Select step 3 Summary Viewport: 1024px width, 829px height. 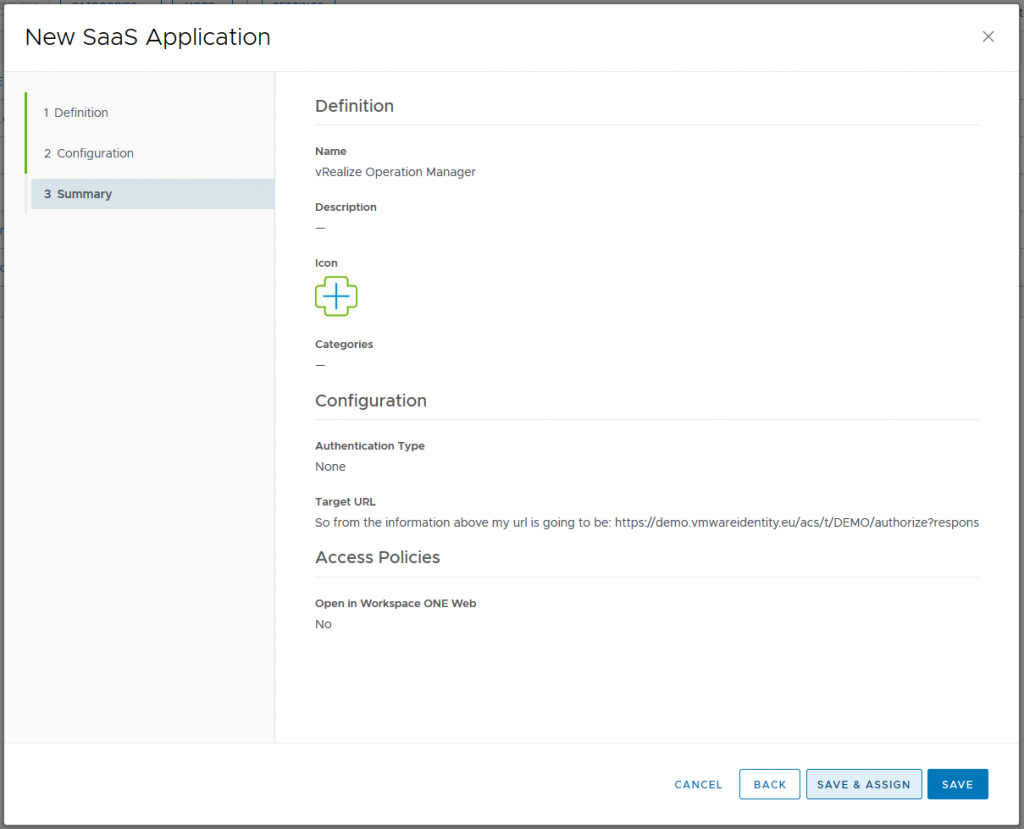coord(152,194)
